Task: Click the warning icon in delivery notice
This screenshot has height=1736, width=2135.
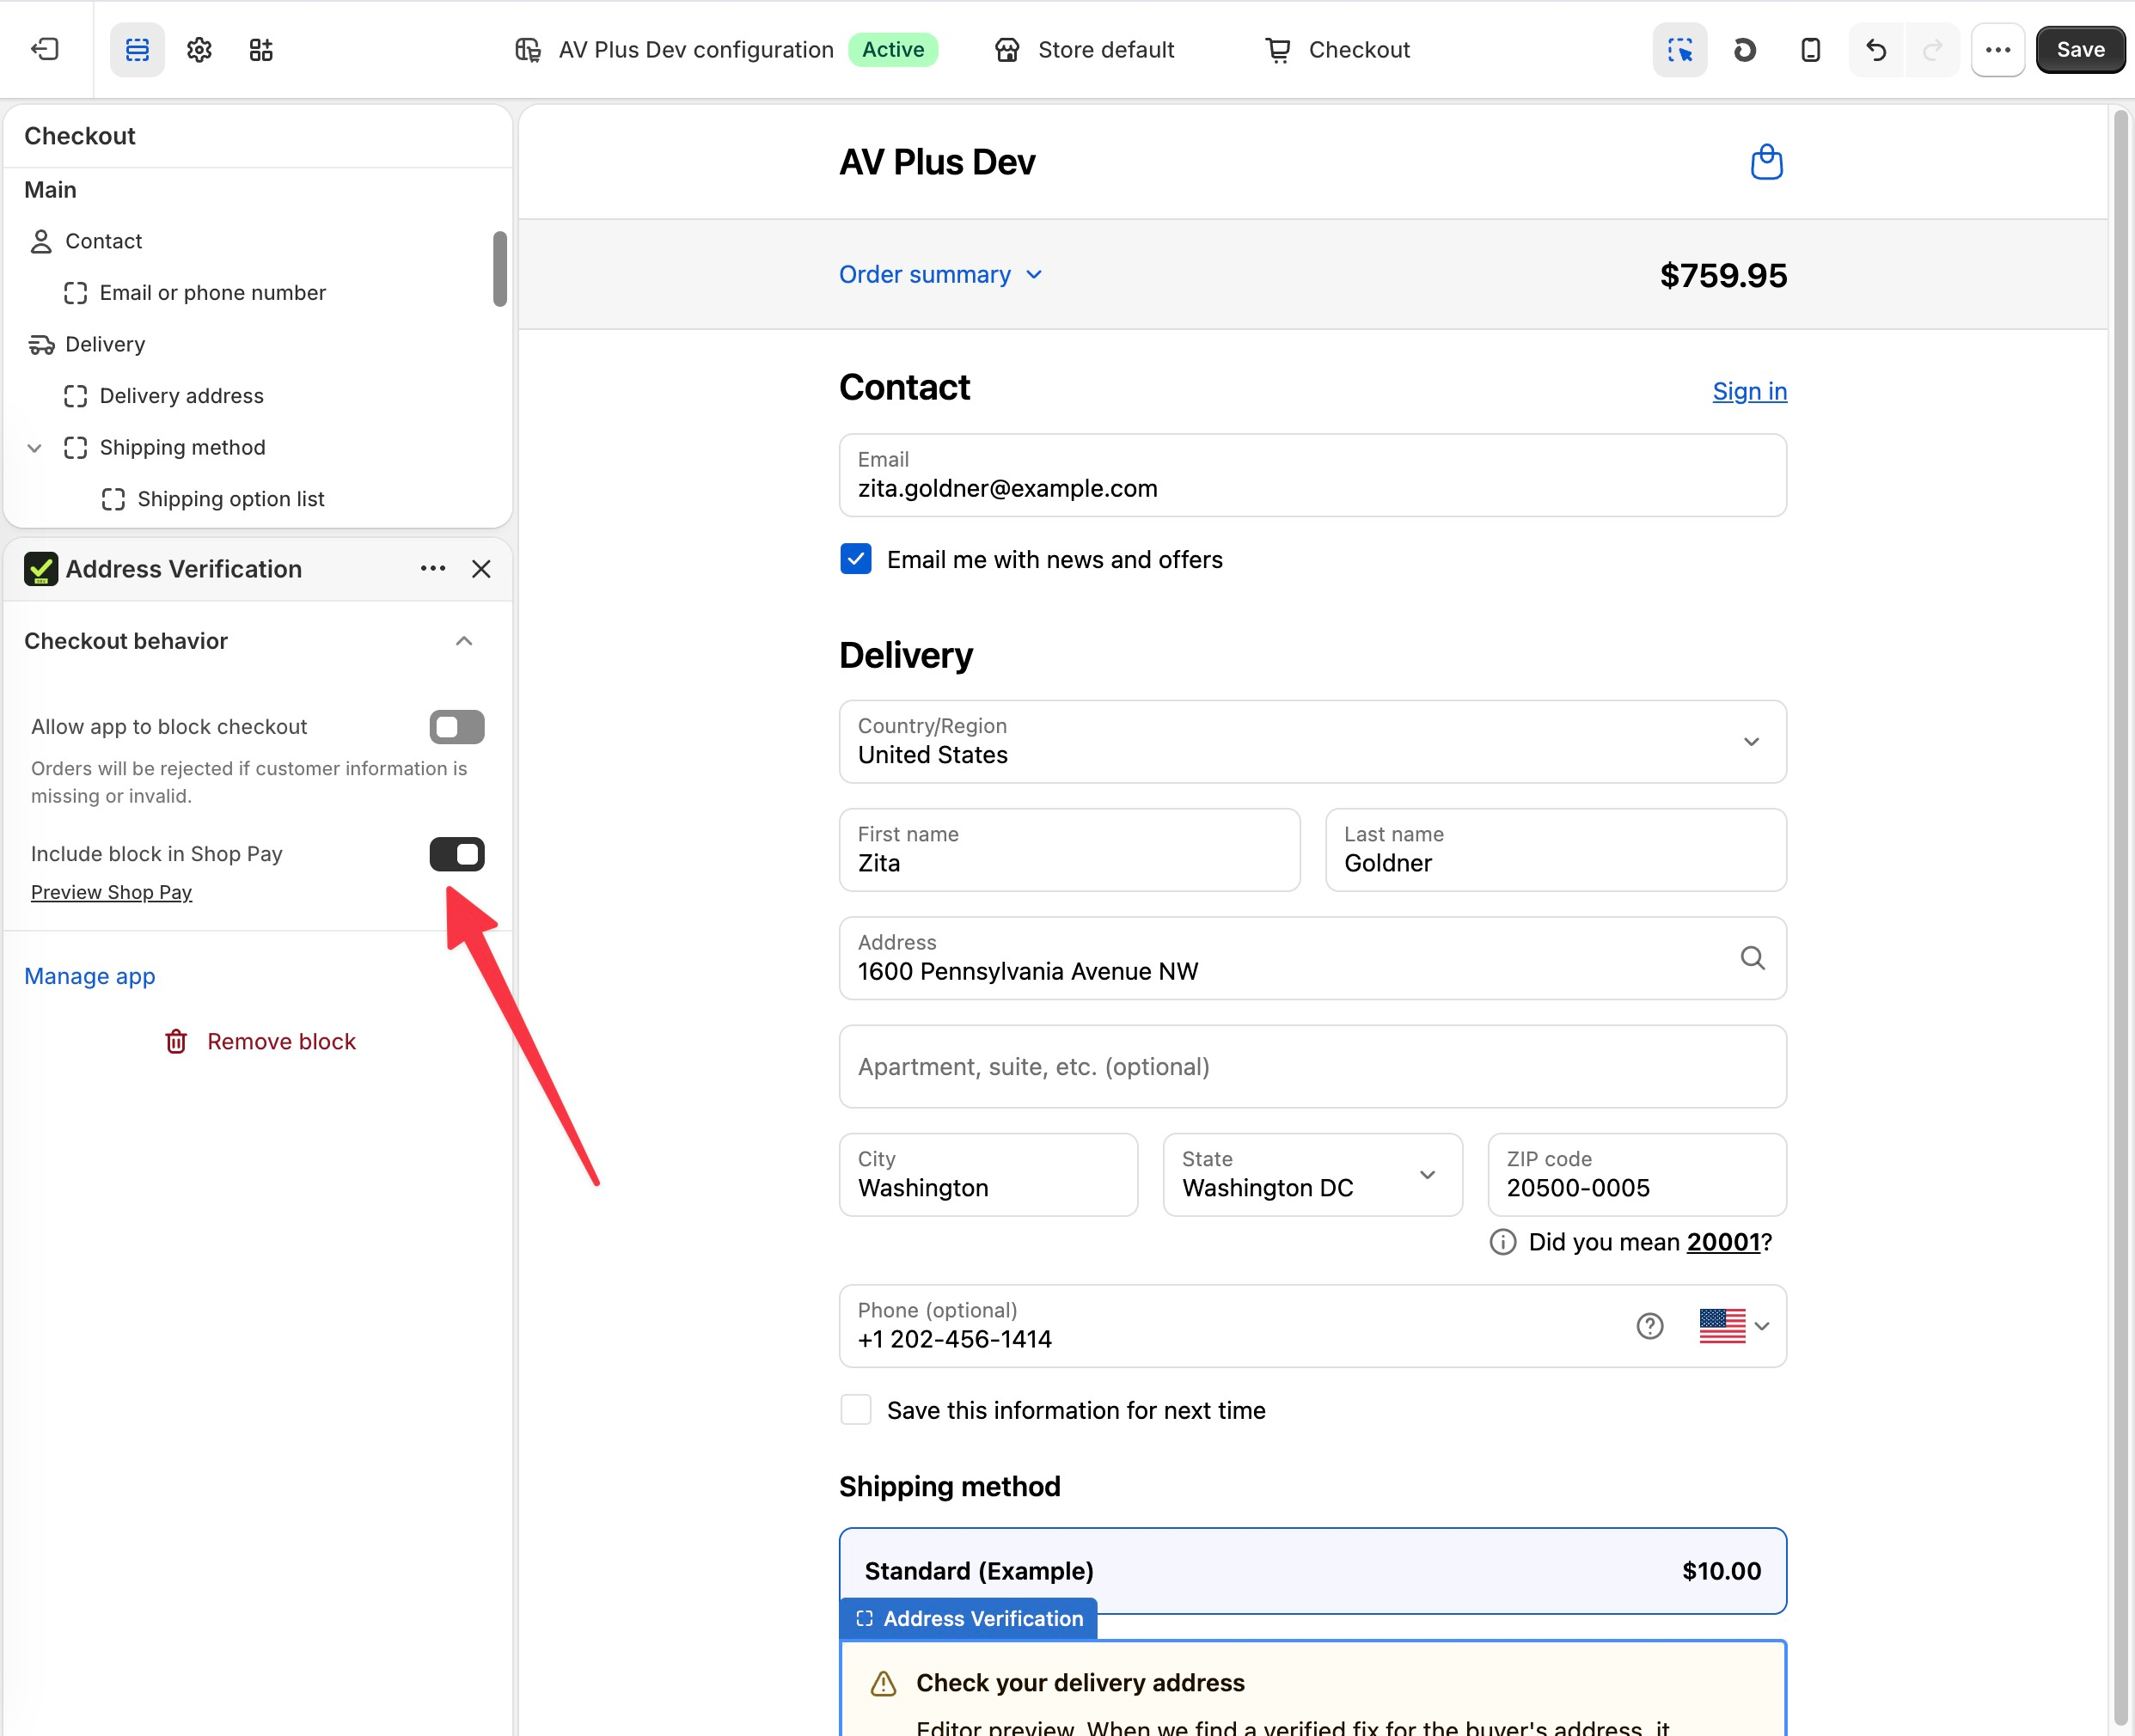Action: pos(884,1683)
